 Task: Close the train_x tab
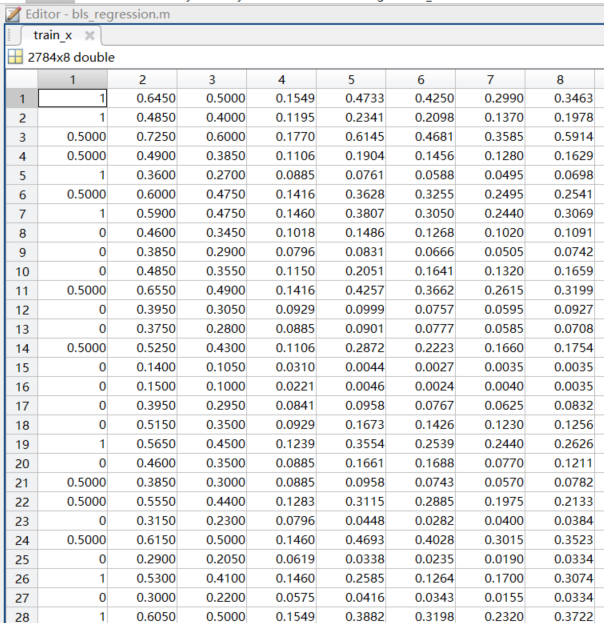tap(90, 35)
